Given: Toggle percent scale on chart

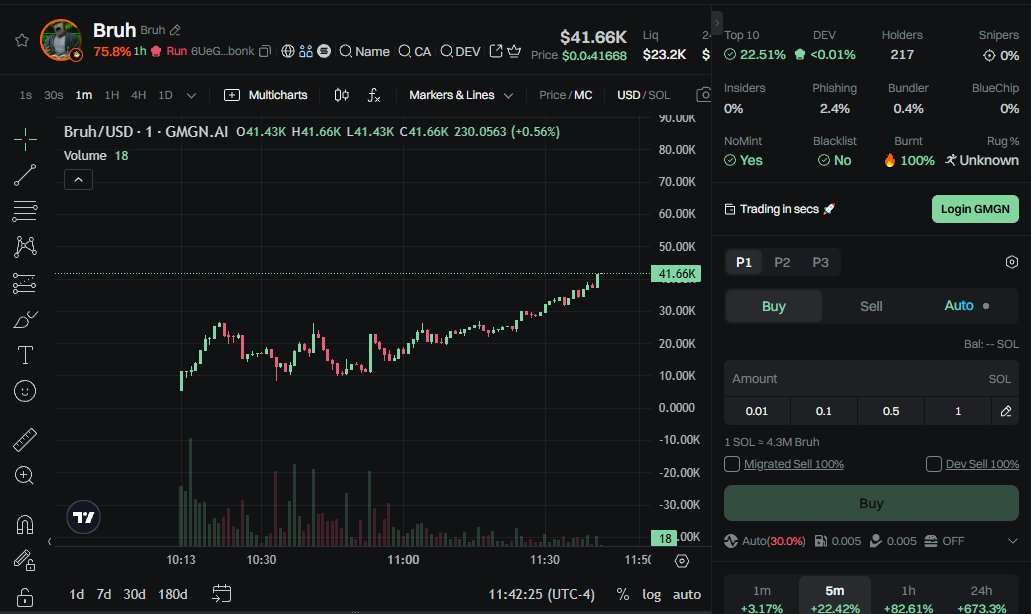Looking at the screenshot, I should pos(622,594).
